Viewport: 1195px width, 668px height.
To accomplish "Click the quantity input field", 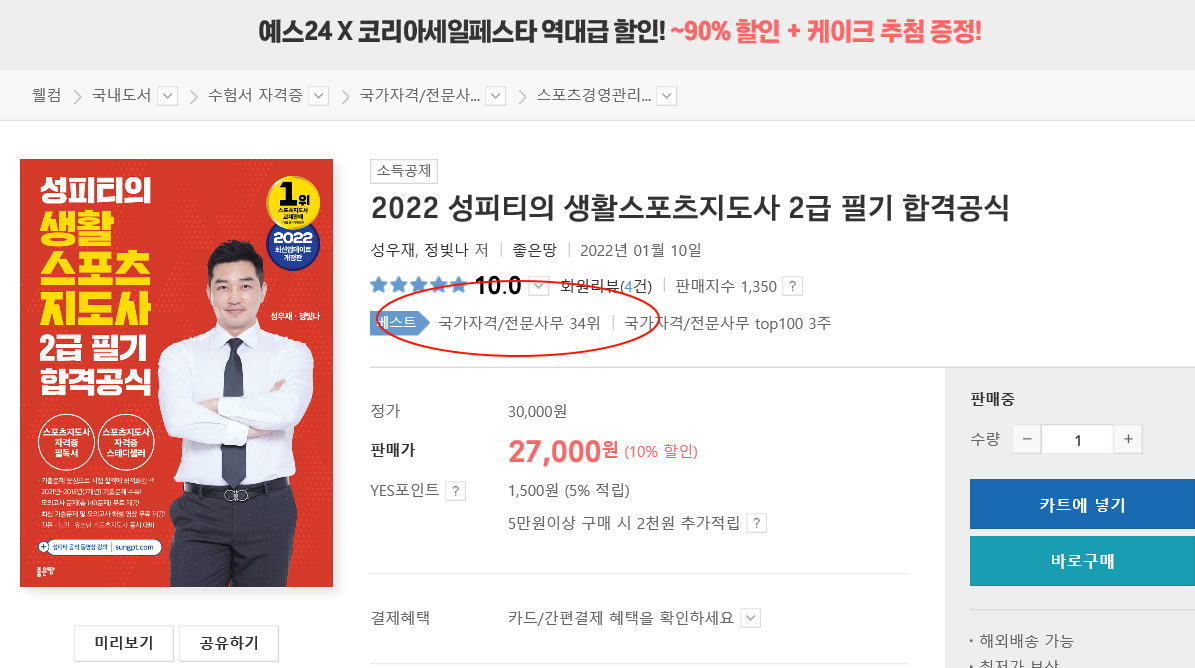I will coord(1078,439).
